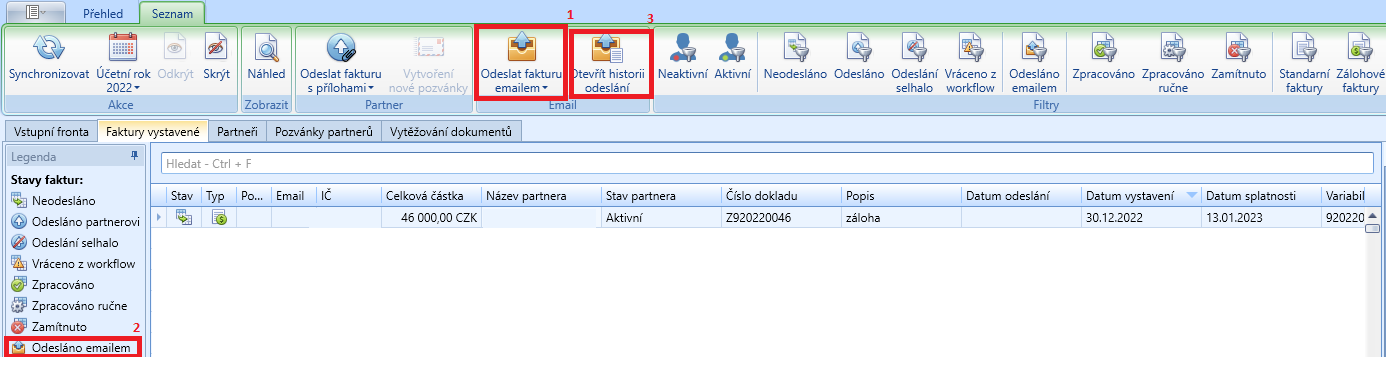Click Odesláno emailem legend entry
The image size is (1386, 383).
point(72,347)
